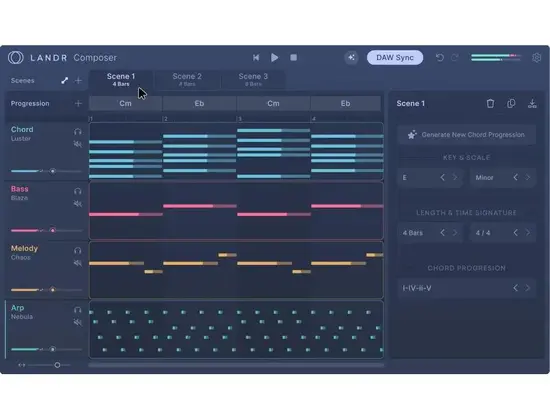550x420 pixels.
Task: Skip back to start of playback
Action: click(256, 58)
